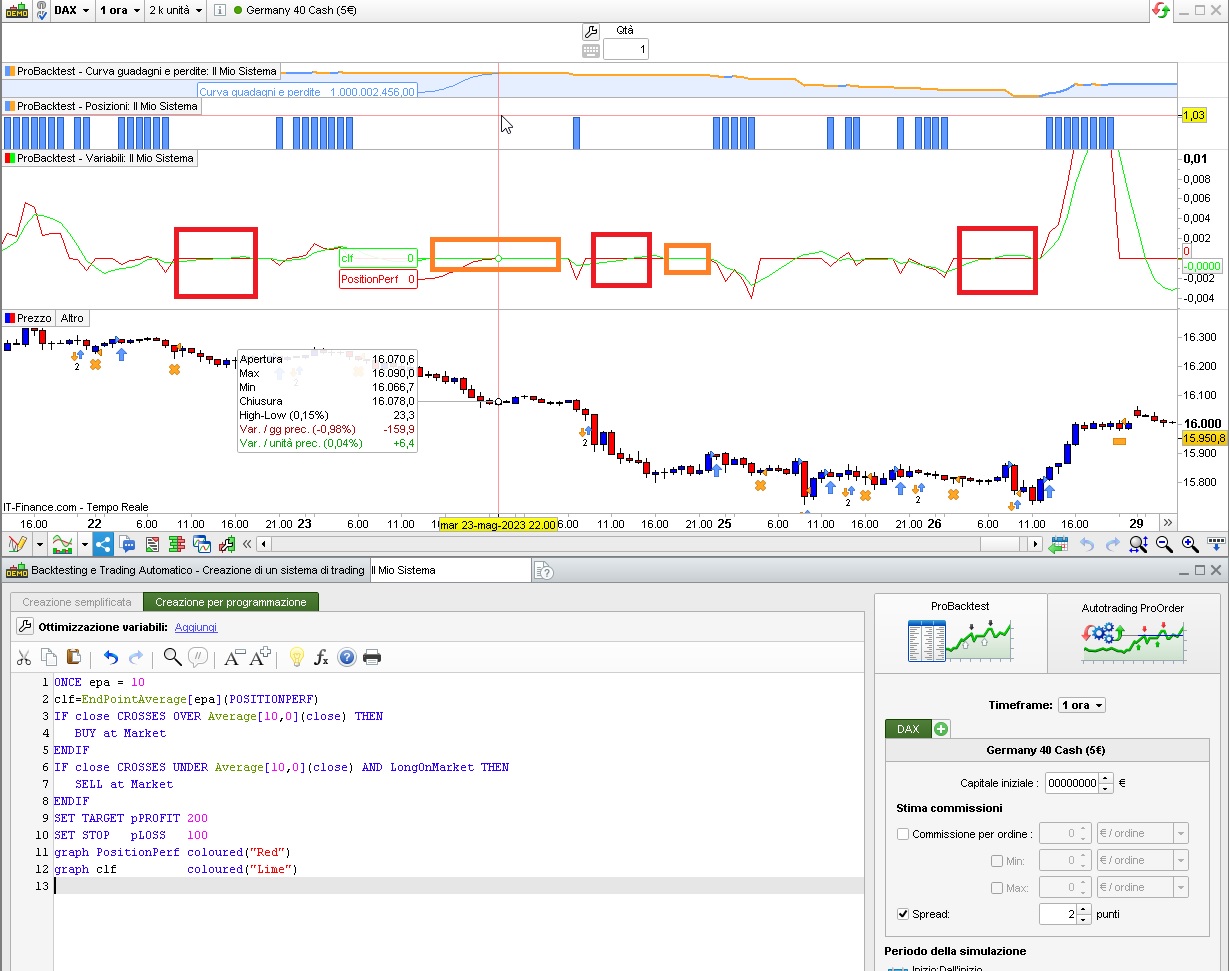1229x971 pixels.
Task: Open the multi-chart window icon
Action: click(x=202, y=545)
